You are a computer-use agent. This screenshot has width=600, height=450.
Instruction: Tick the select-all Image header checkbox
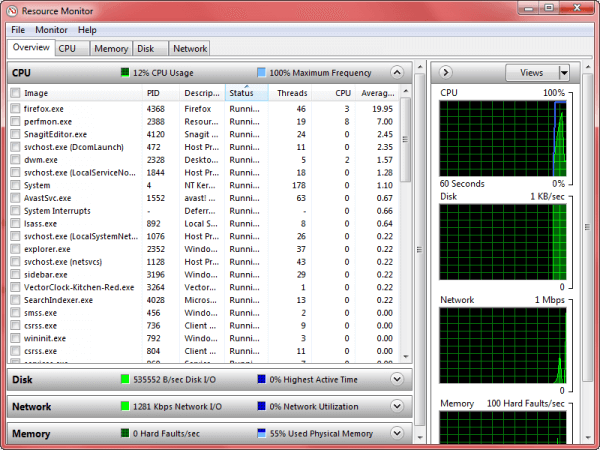point(15,93)
